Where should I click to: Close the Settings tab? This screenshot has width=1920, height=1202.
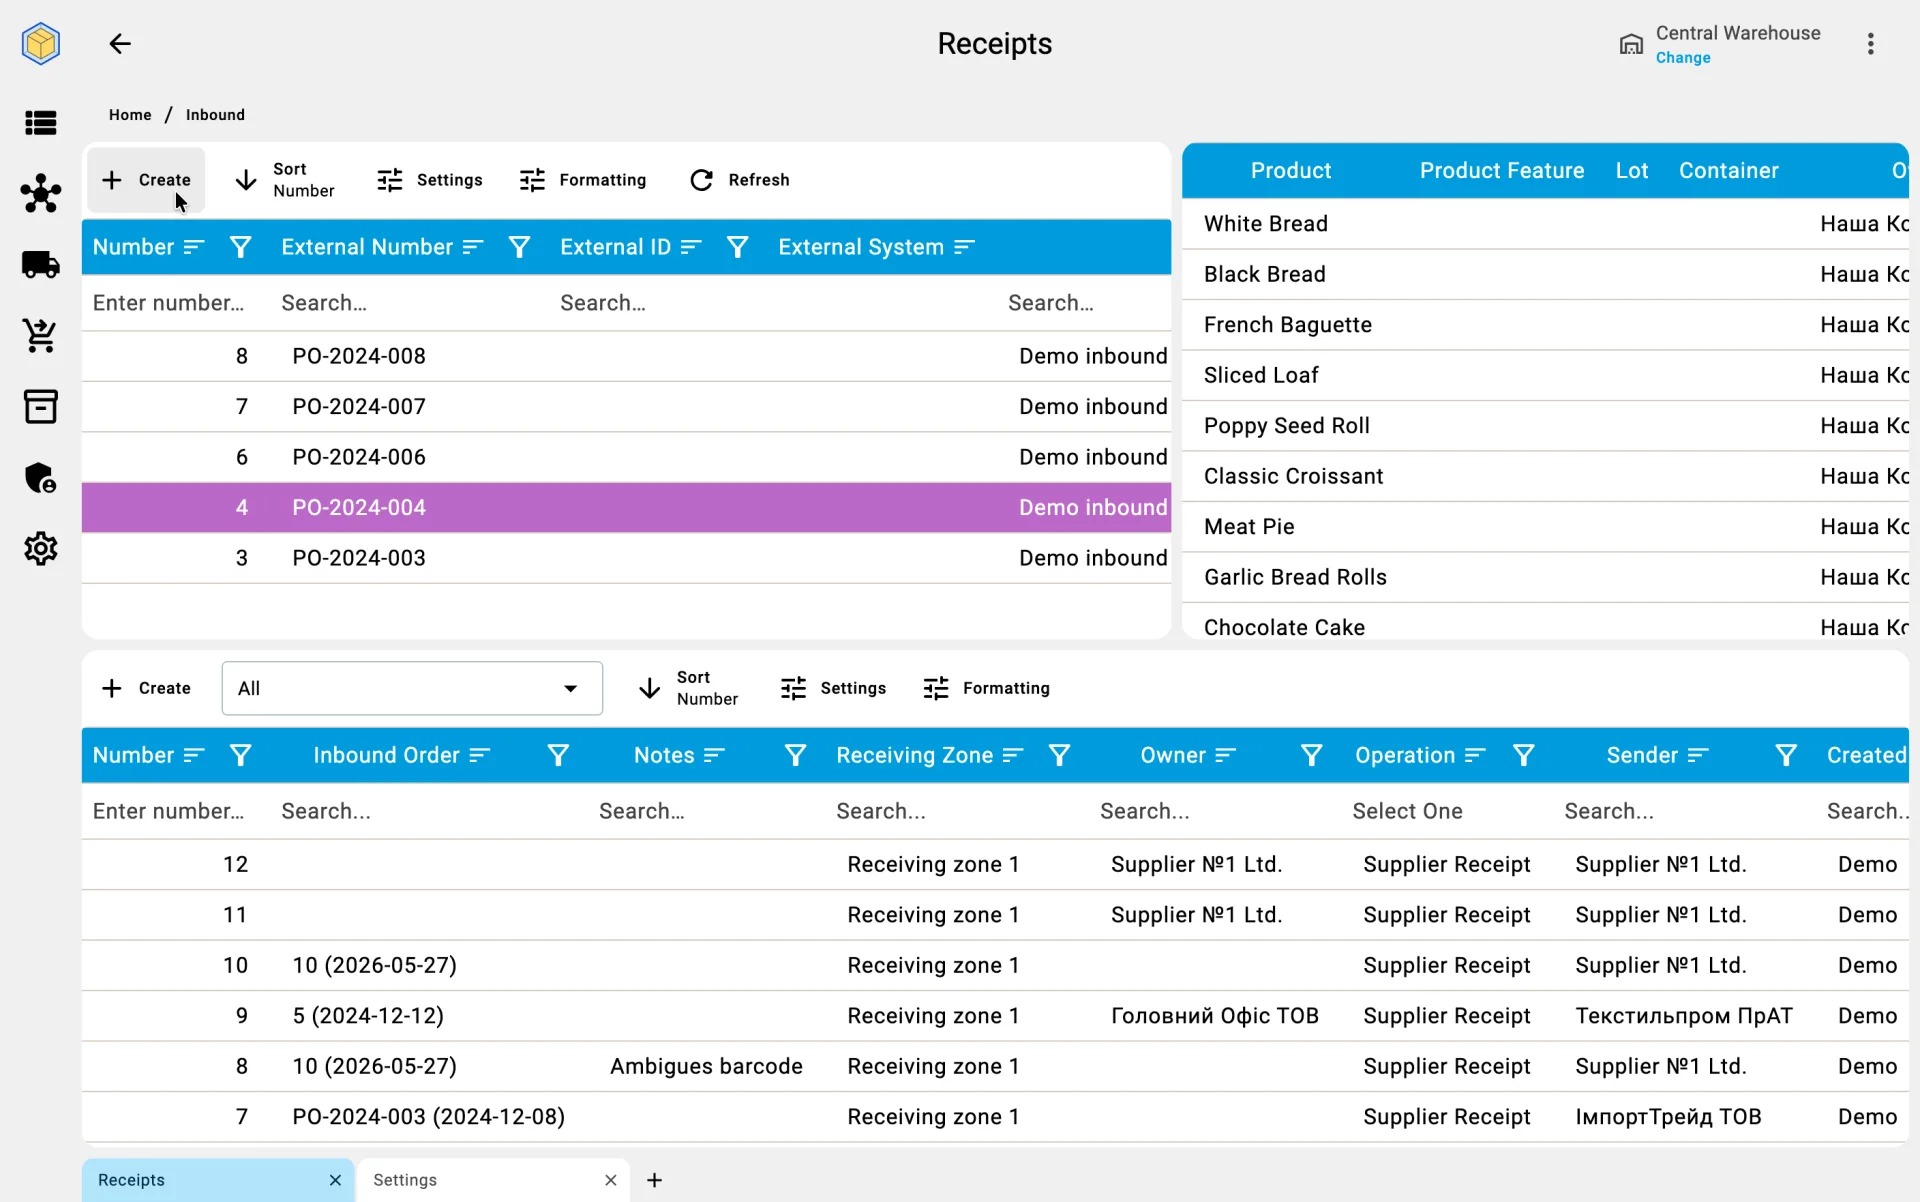610,1180
